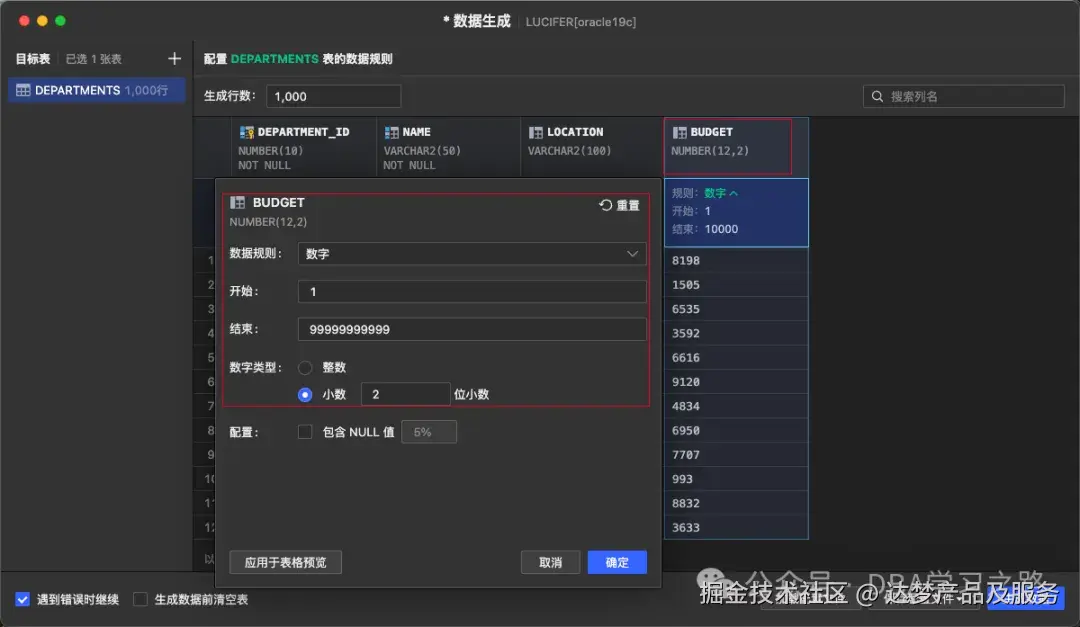Screen dimensions: 1080x627
Task: Click the LOCATION column icon
Action: (x=535, y=132)
